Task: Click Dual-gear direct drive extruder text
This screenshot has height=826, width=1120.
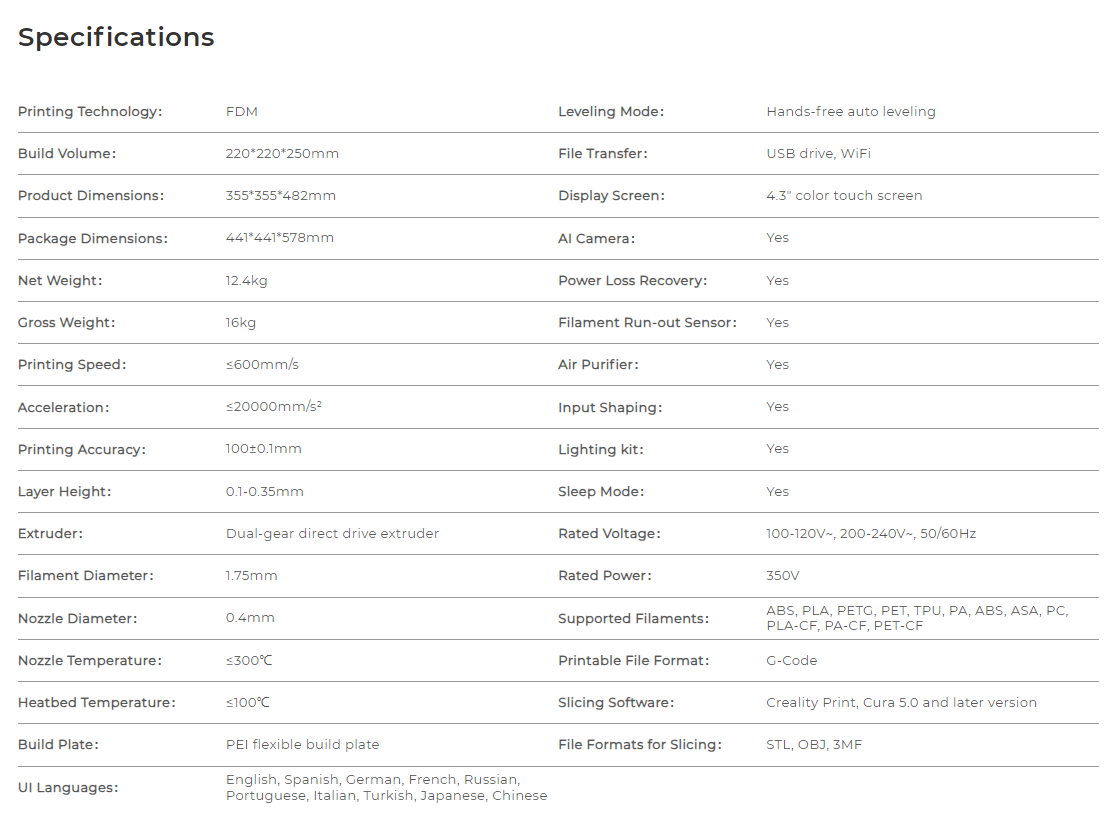Action: tap(332, 534)
